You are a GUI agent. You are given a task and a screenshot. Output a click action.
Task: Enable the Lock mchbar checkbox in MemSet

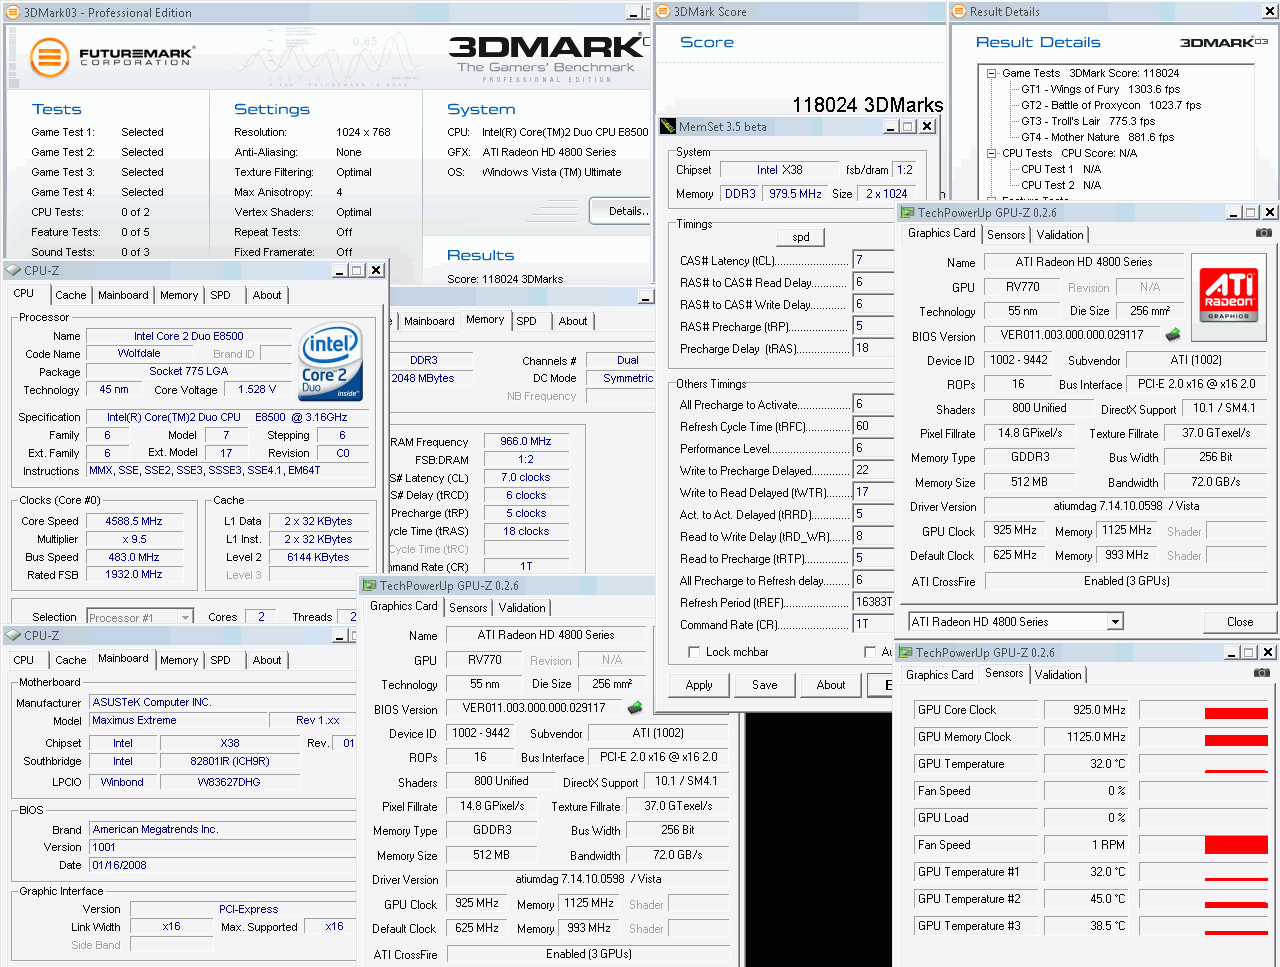point(694,652)
